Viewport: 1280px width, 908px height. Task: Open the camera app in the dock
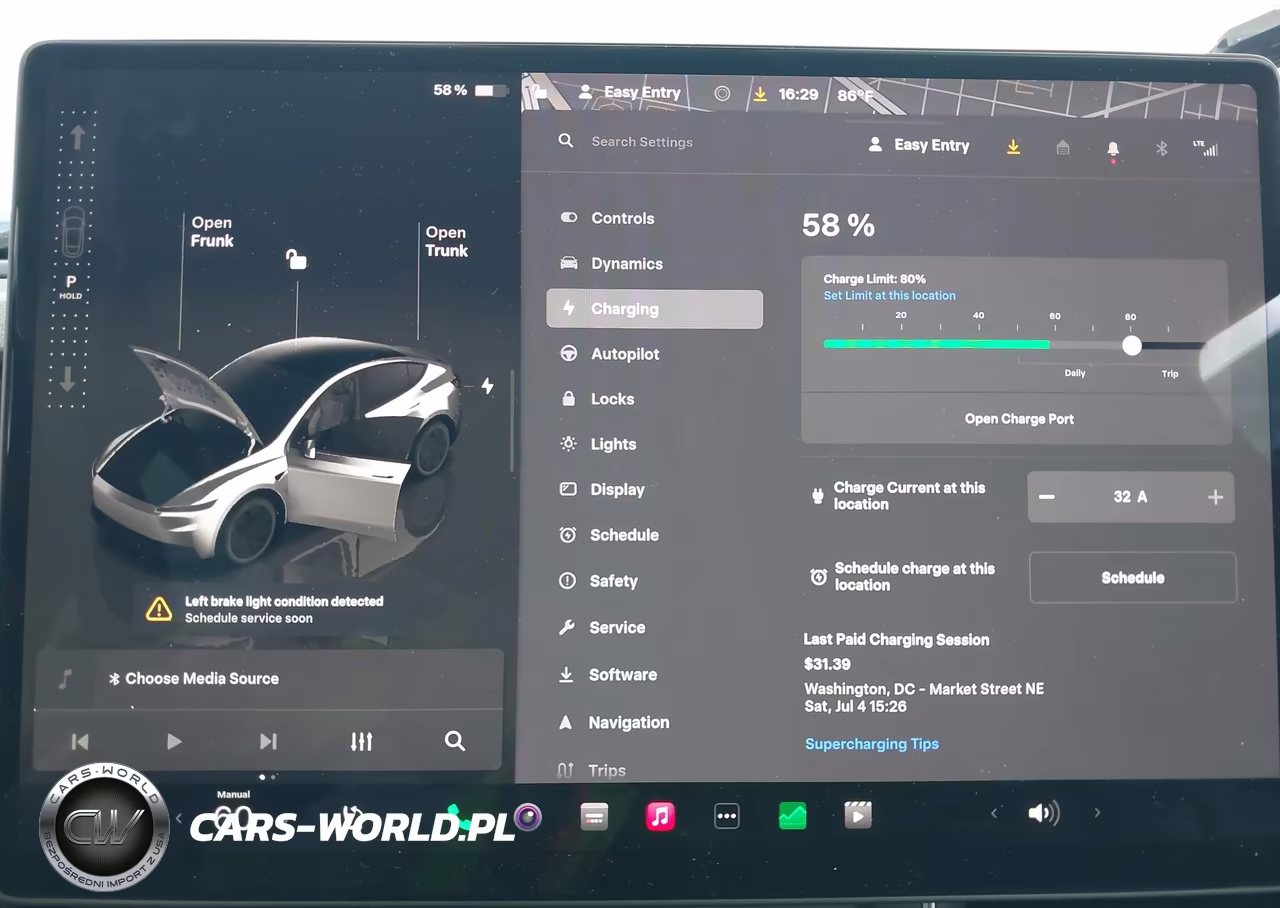coord(528,817)
